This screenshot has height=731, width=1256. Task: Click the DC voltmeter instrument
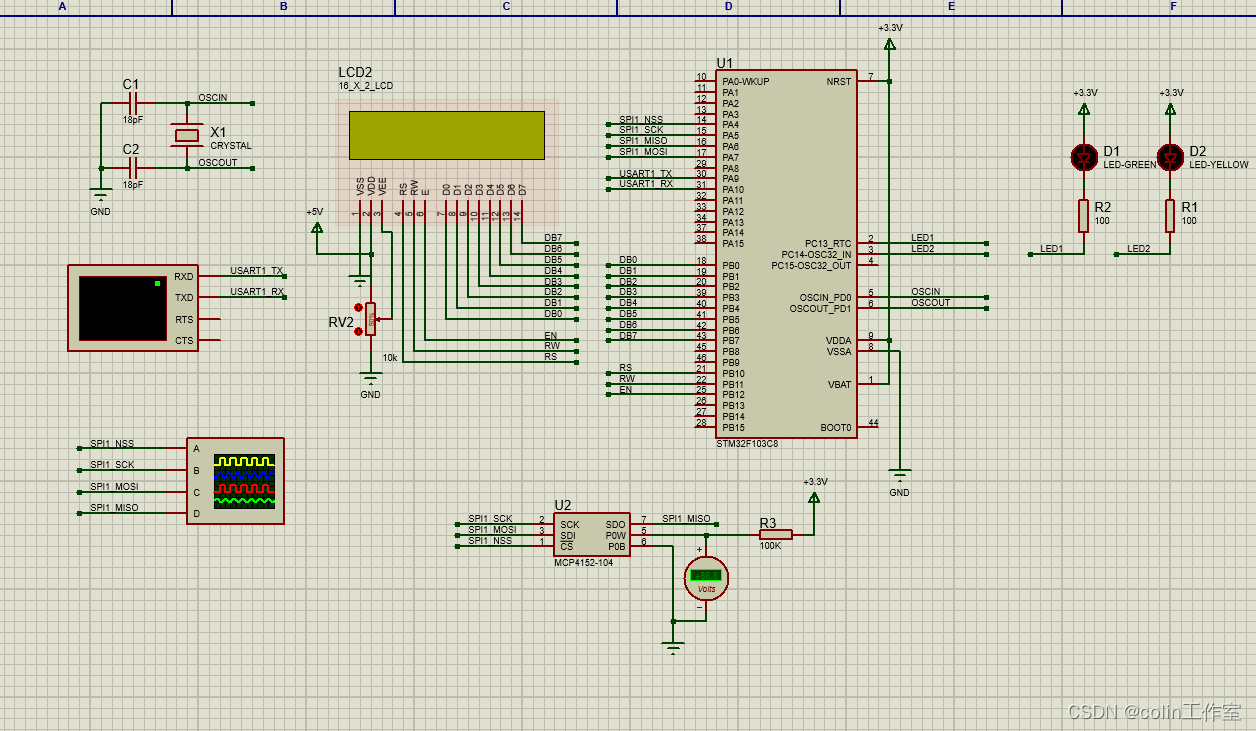706,578
